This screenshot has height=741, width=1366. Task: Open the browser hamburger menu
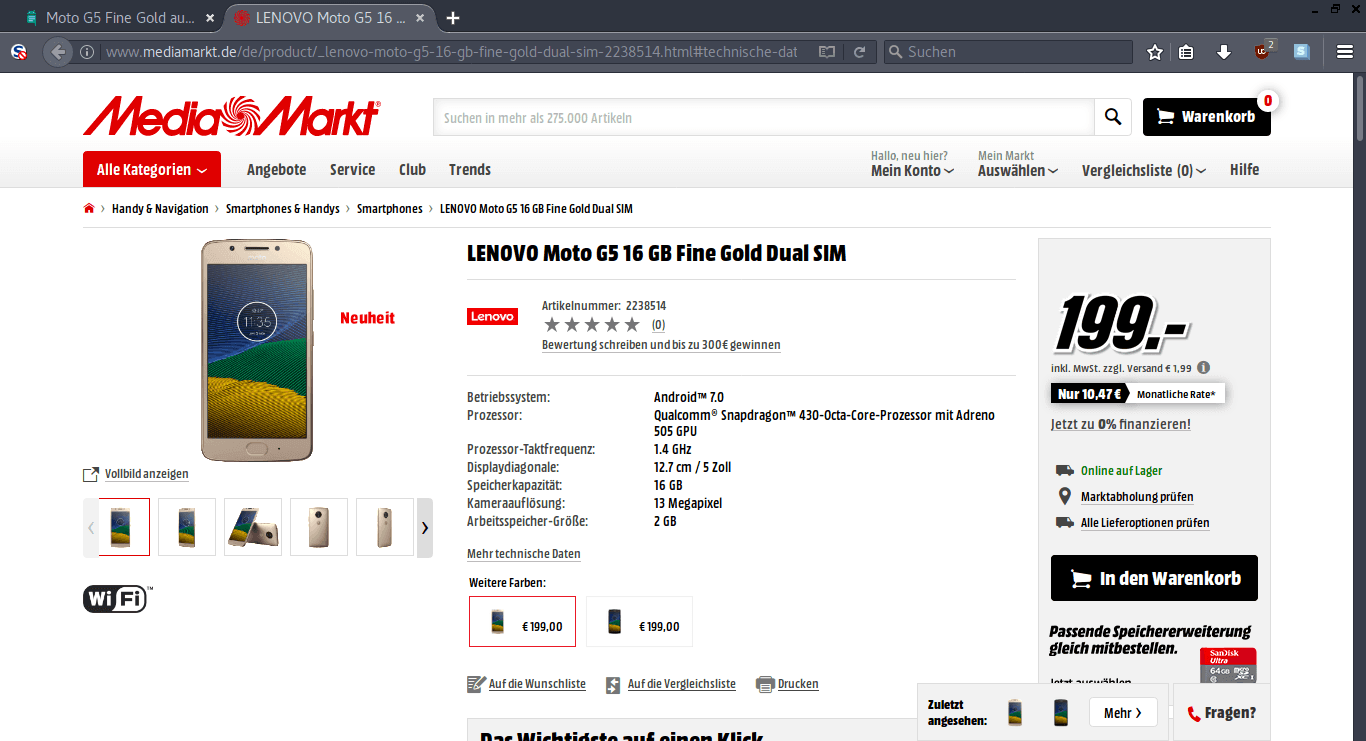(1345, 52)
